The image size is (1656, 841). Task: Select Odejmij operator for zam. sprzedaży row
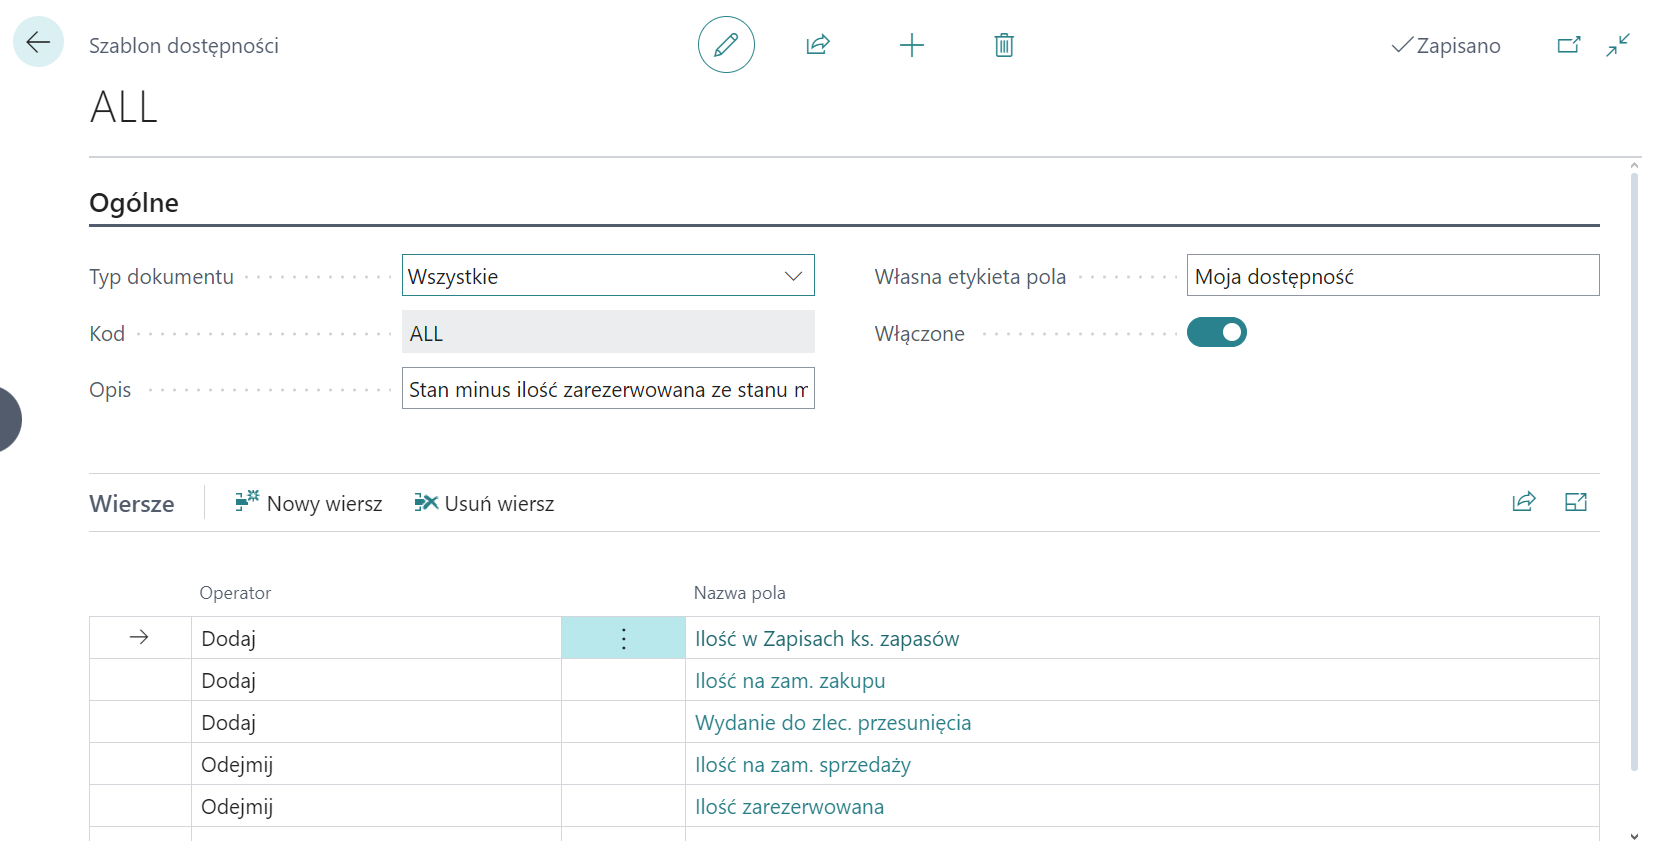(x=376, y=764)
